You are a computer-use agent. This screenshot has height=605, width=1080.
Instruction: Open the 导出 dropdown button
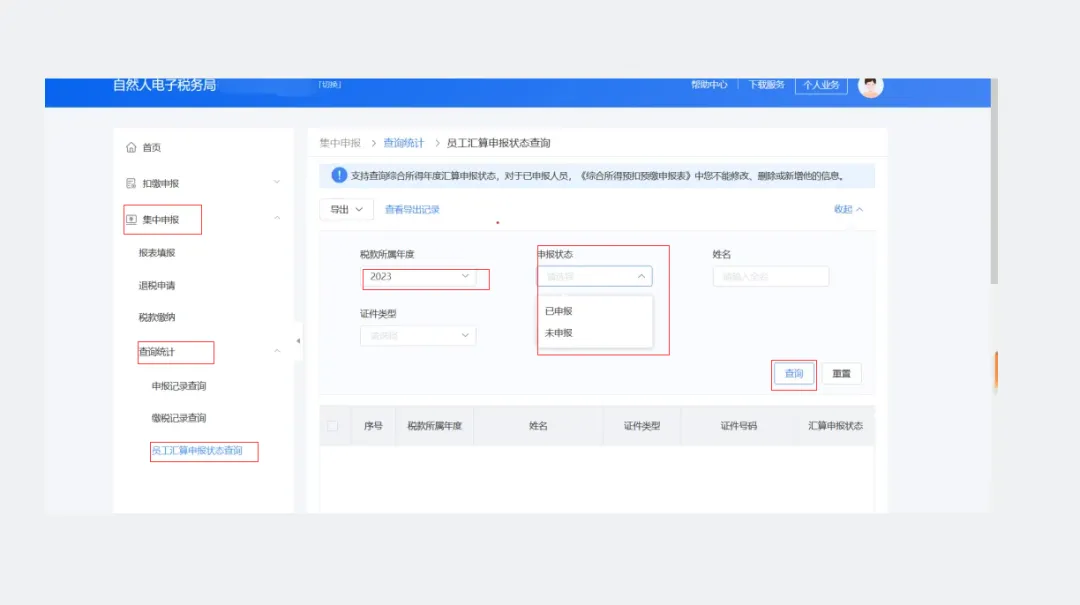[x=346, y=209]
